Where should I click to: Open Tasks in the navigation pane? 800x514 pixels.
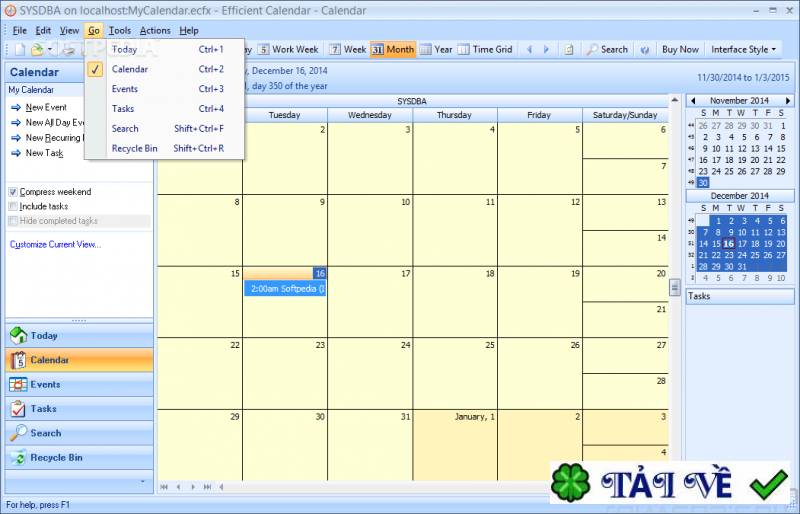pyautogui.click(x=79, y=409)
